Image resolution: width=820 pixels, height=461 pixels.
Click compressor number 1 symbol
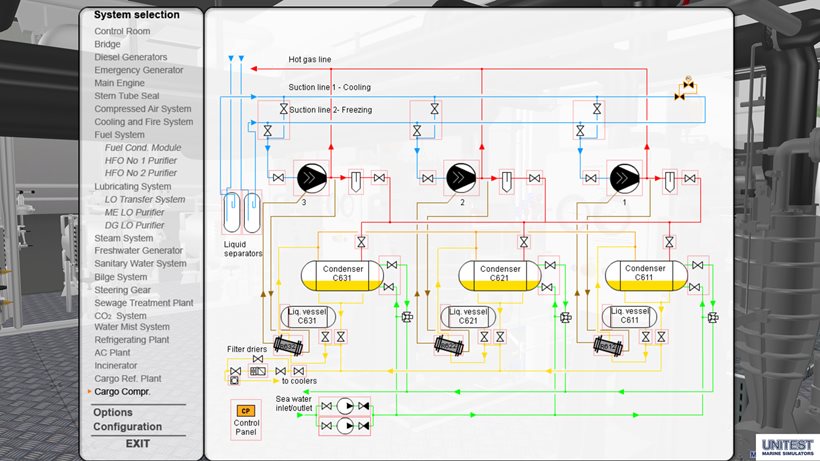coord(624,178)
